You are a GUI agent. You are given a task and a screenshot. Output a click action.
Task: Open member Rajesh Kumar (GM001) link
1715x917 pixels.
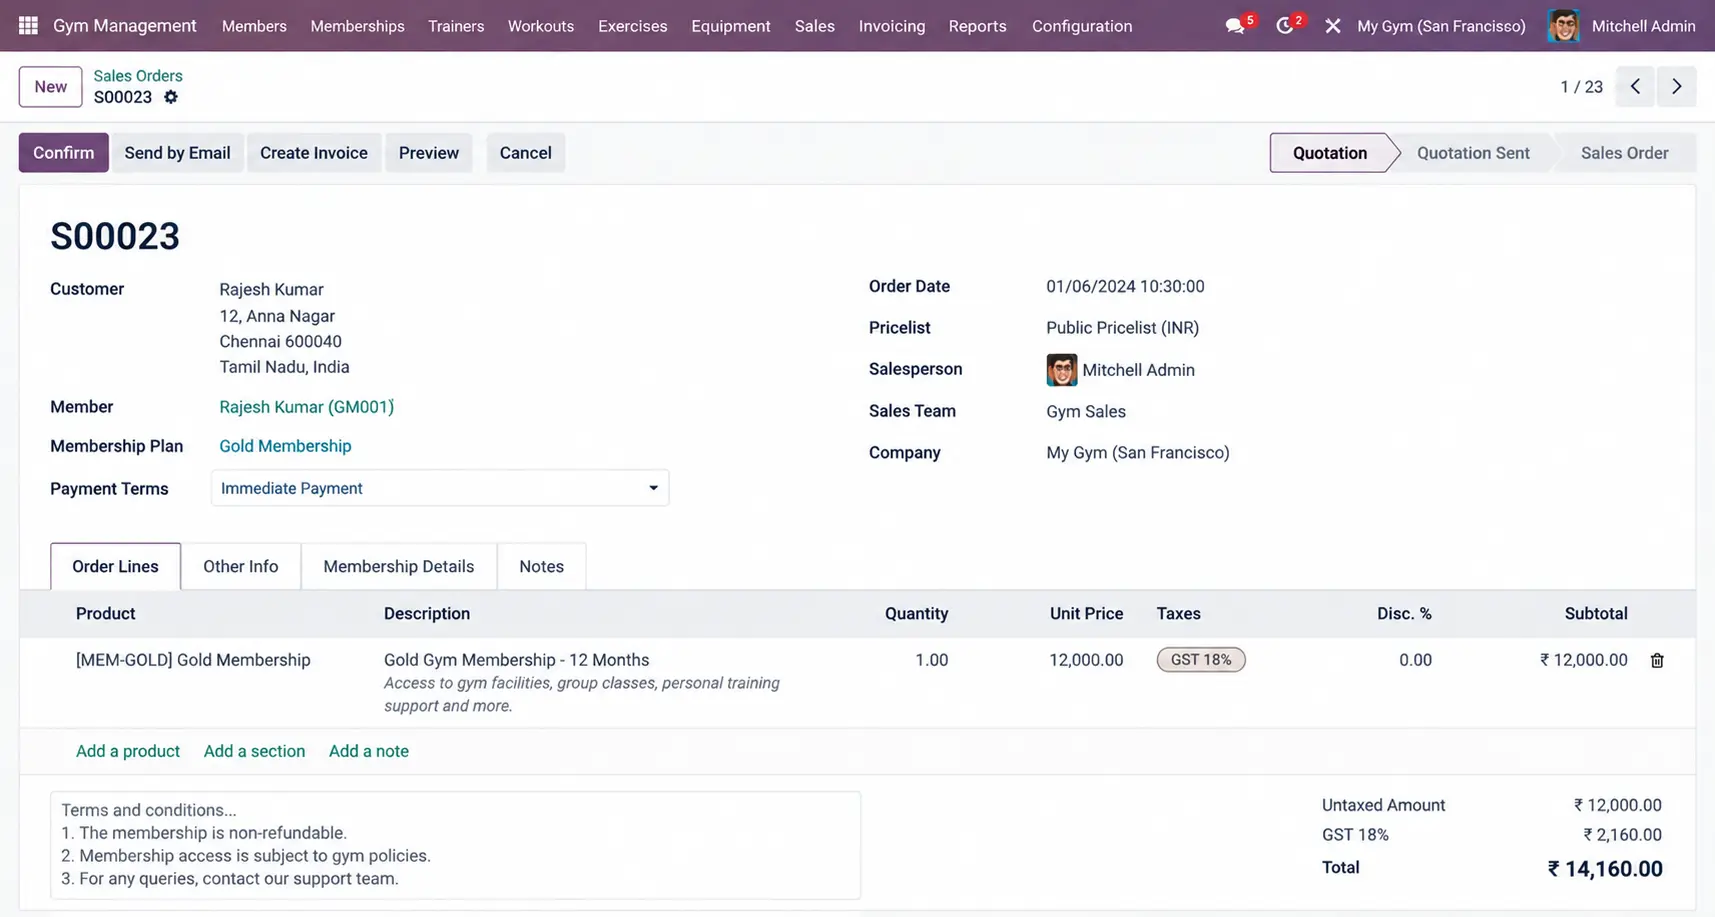coord(306,407)
